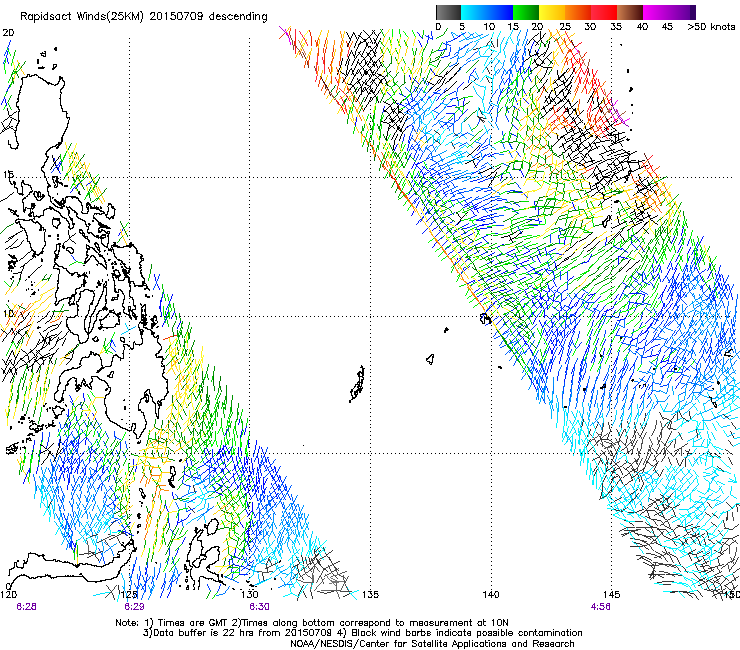Click the "140" longitude label
This screenshot has width=740, height=650.
pyautogui.click(x=491, y=594)
